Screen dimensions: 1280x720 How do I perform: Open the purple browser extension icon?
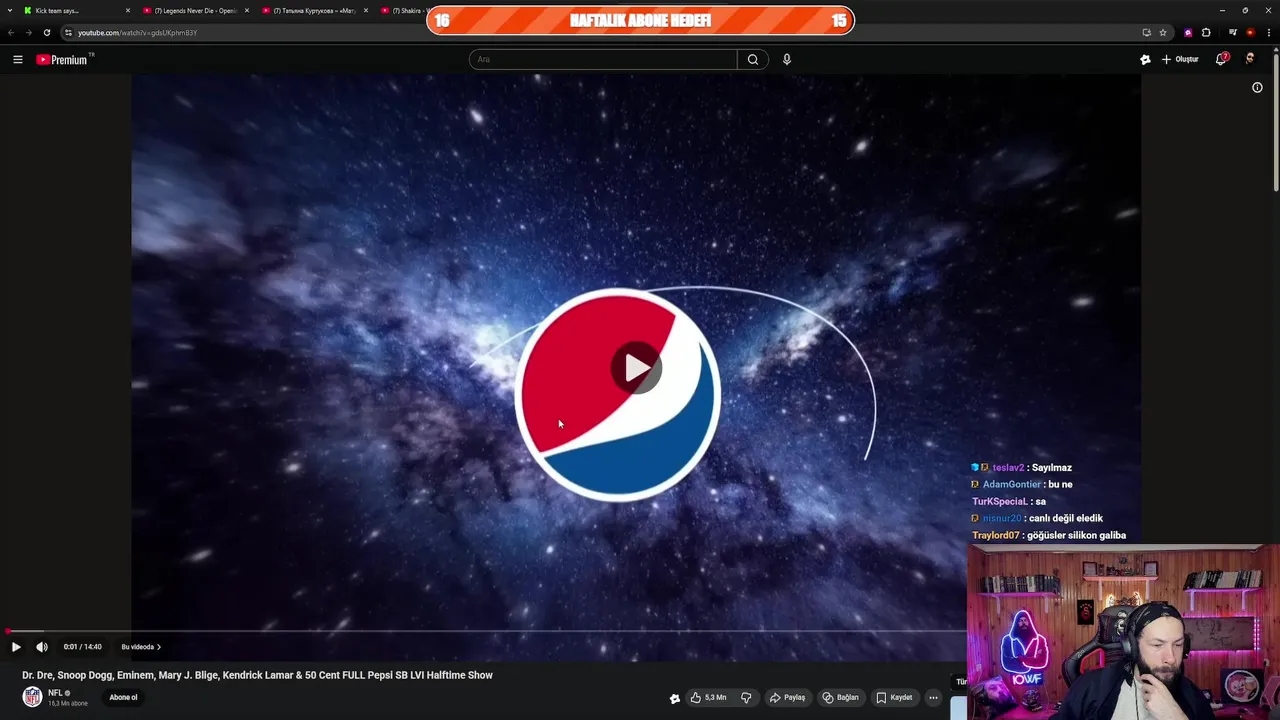1188,32
